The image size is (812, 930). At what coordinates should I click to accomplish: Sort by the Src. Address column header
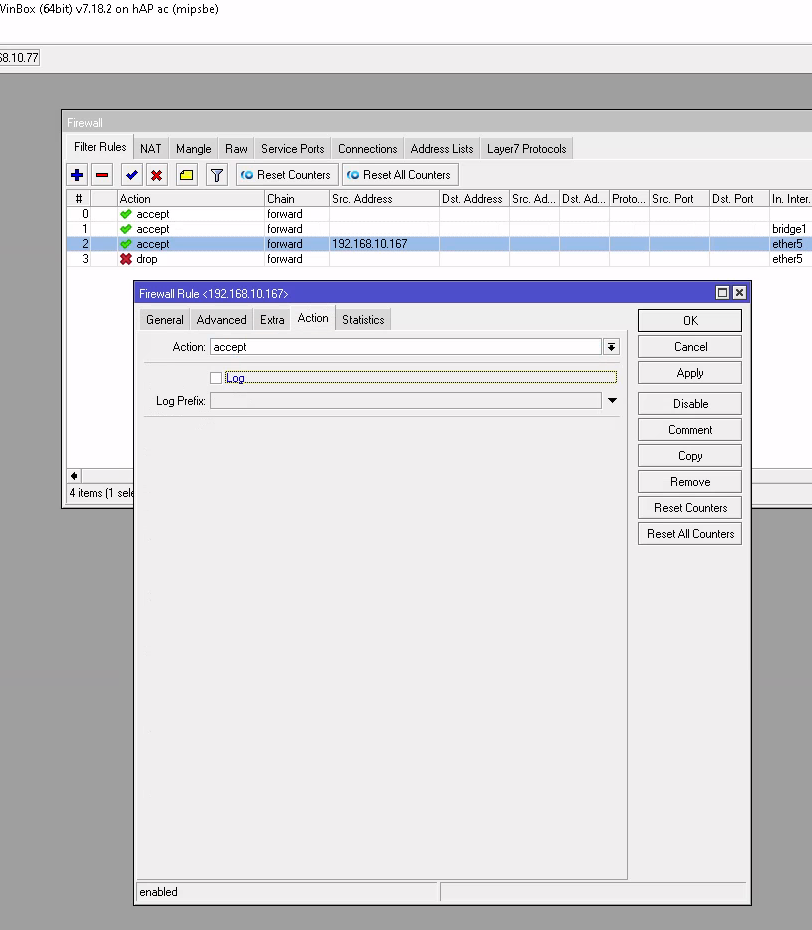(x=384, y=199)
